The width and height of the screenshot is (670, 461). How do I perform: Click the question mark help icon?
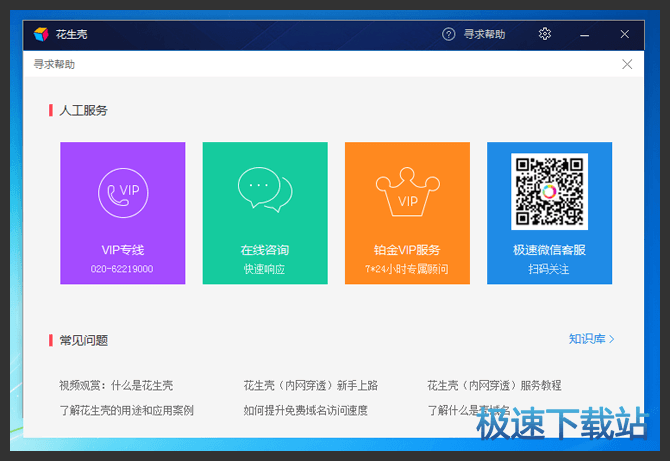pyautogui.click(x=448, y=34)
